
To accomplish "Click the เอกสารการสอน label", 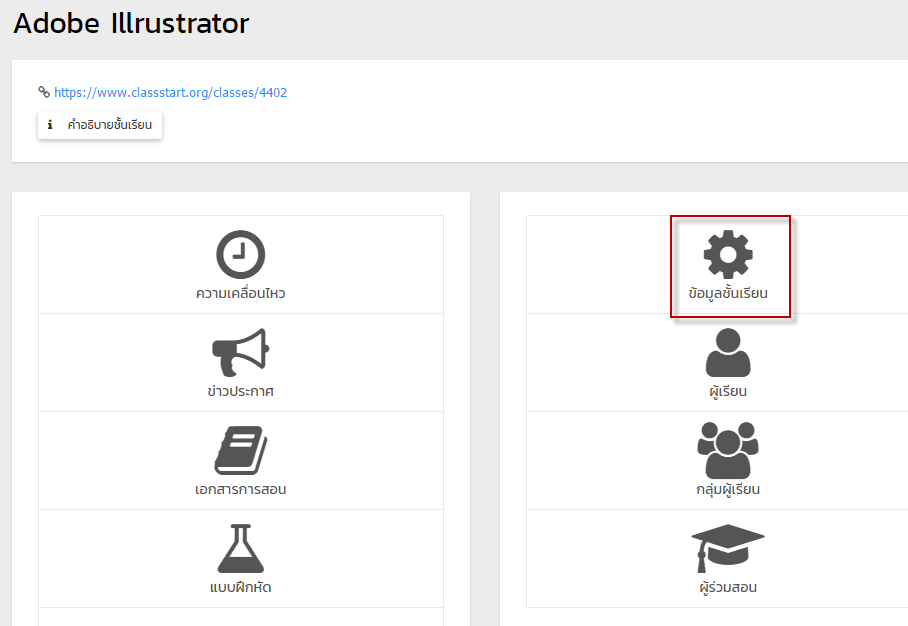I will 240,489.
